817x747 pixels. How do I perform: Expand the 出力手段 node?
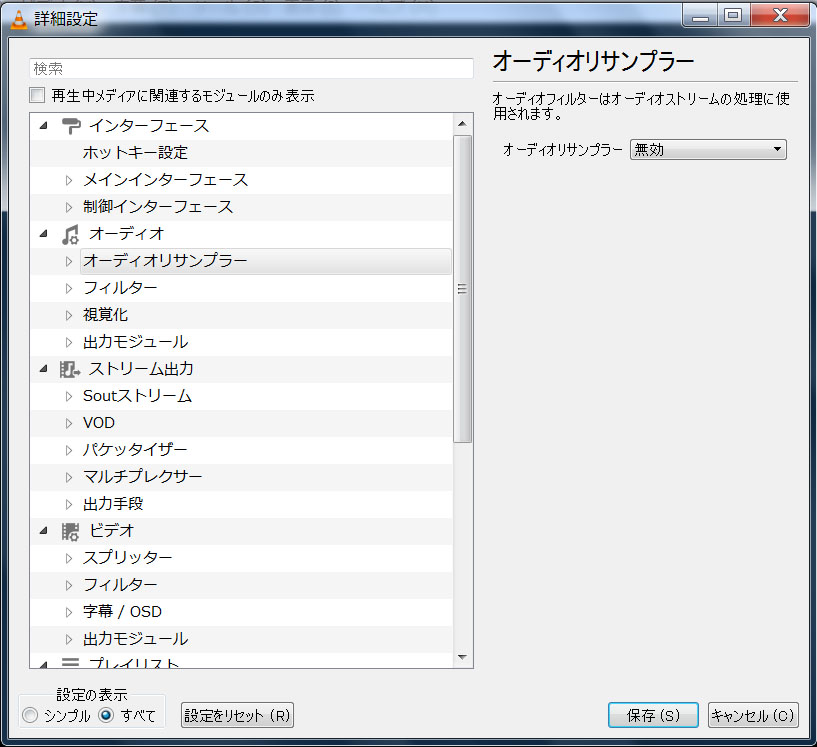[x=69, y=504]
